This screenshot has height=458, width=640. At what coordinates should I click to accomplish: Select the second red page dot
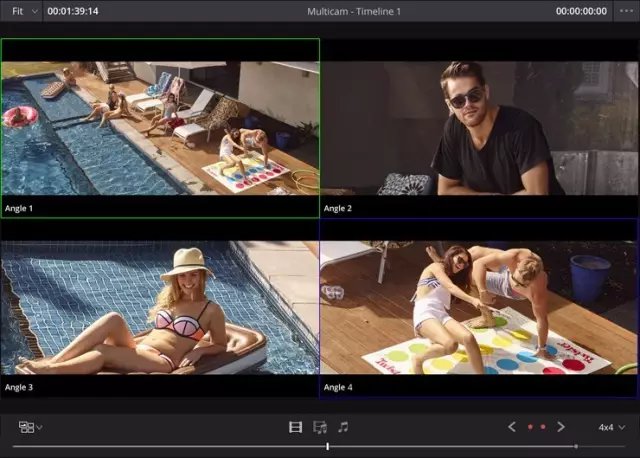(543, 427)
